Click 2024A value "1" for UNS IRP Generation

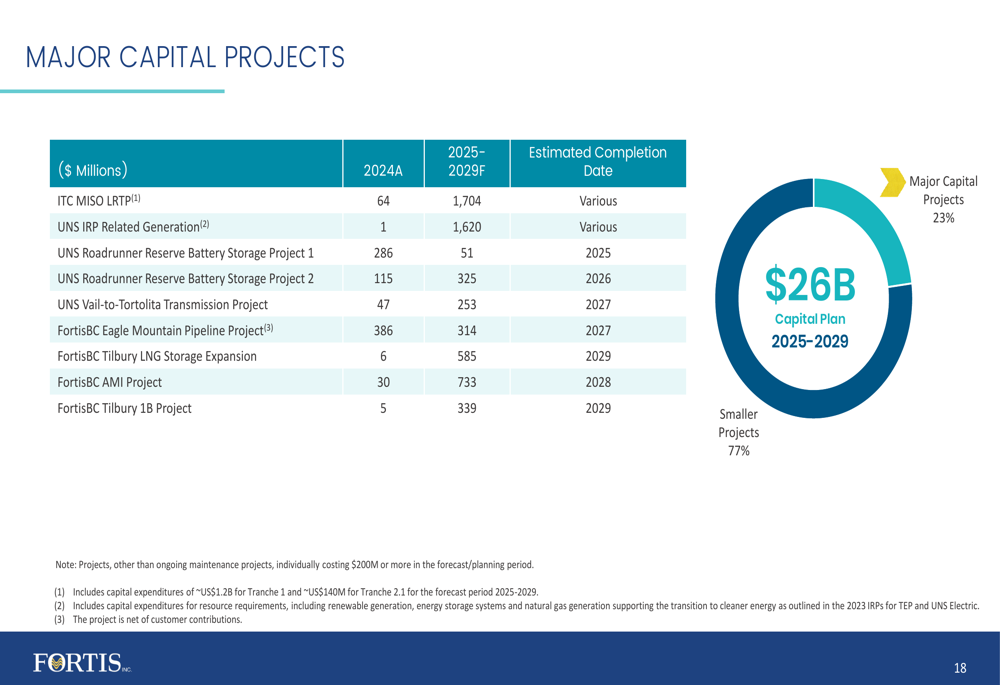[x=383, y=227]
